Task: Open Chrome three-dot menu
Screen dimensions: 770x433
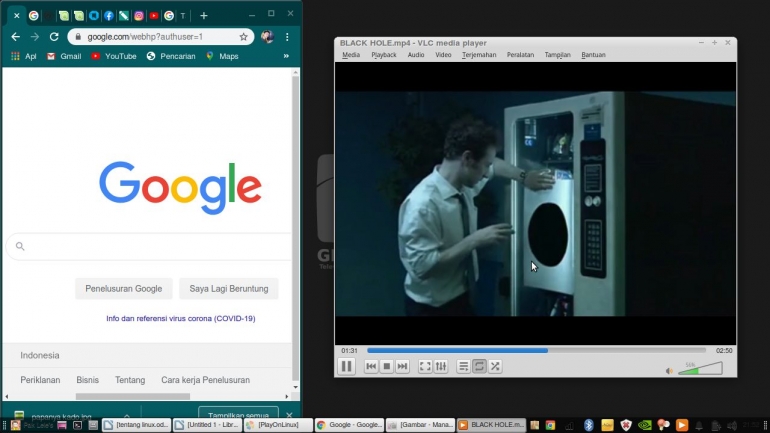Action: [287, 37]
